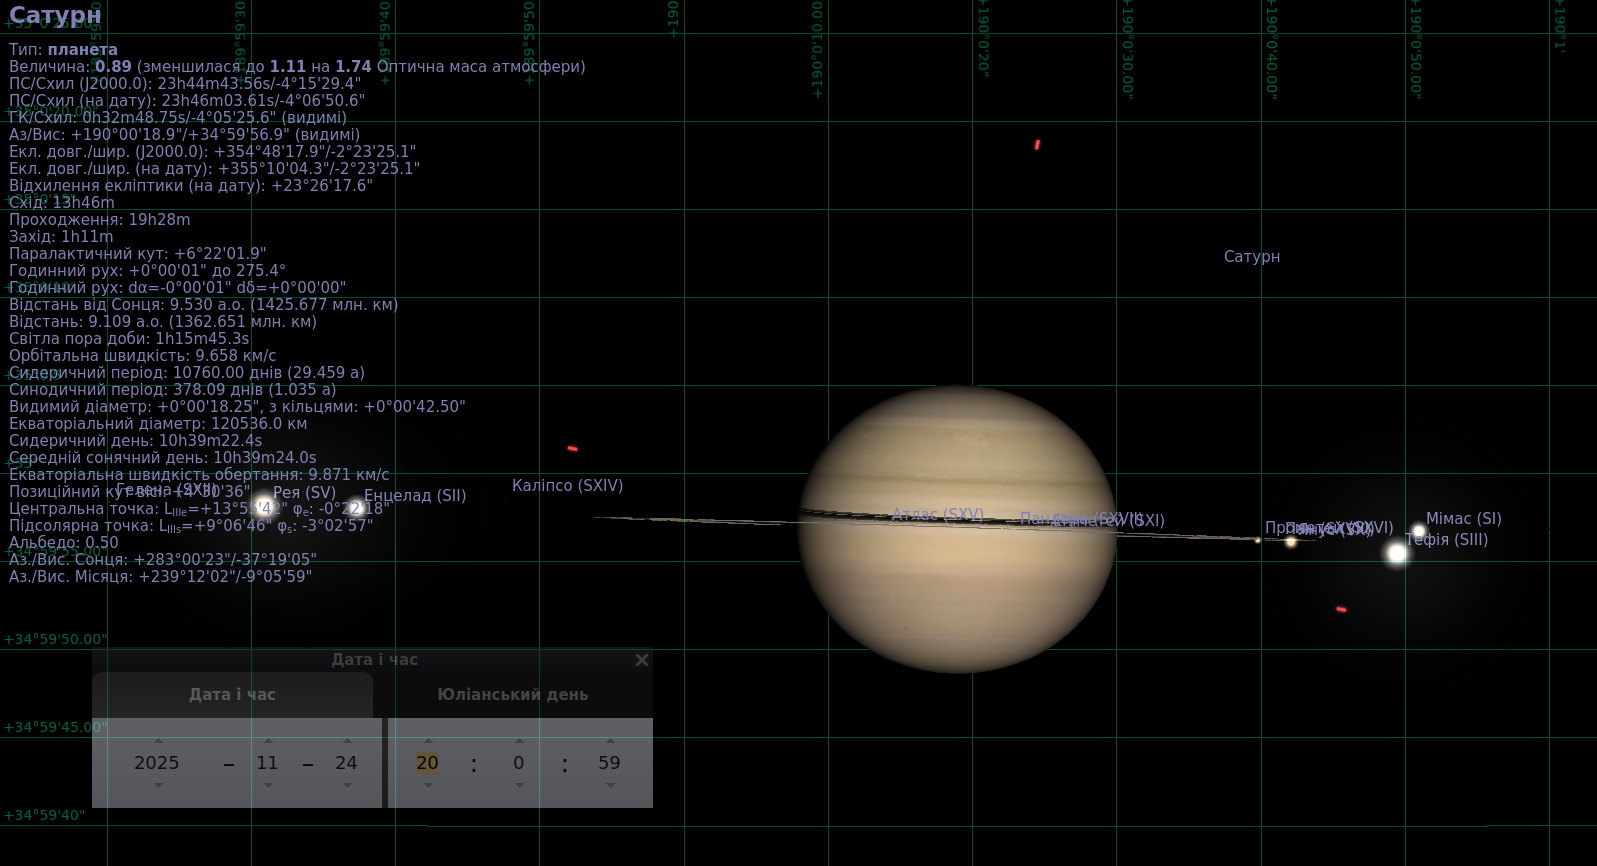Click the Сатурн heading in the info panel
The width and height of the screenshot is (1597, 866).
coord(55,15)
